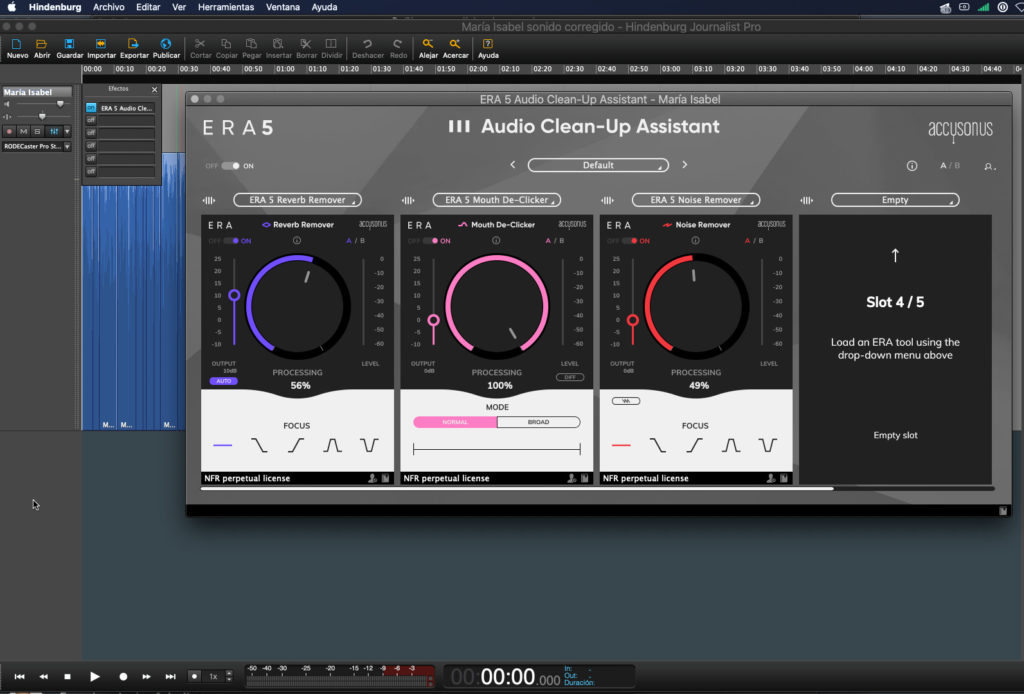The image size is (1024, 694).
Task: Toggle the Mouth De-Clicker ON switch
Action: click(430, 241)
